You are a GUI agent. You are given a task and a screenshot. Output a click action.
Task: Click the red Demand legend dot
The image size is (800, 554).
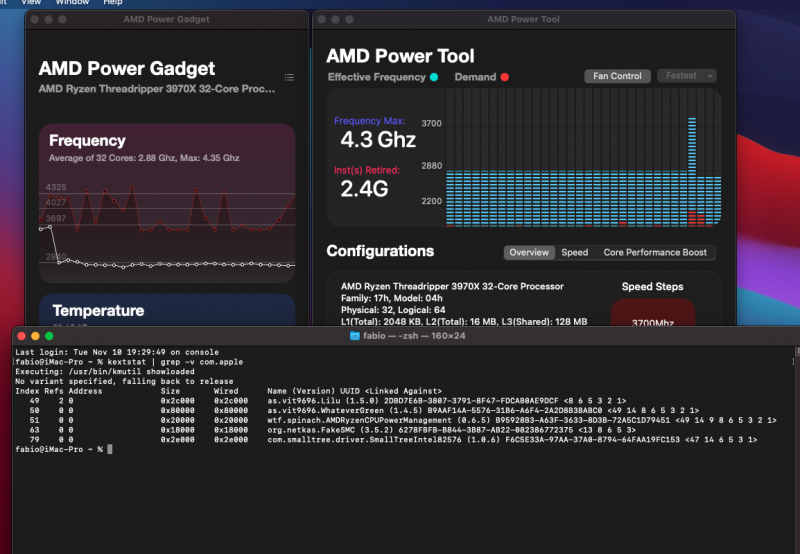[x=504, y=77]
